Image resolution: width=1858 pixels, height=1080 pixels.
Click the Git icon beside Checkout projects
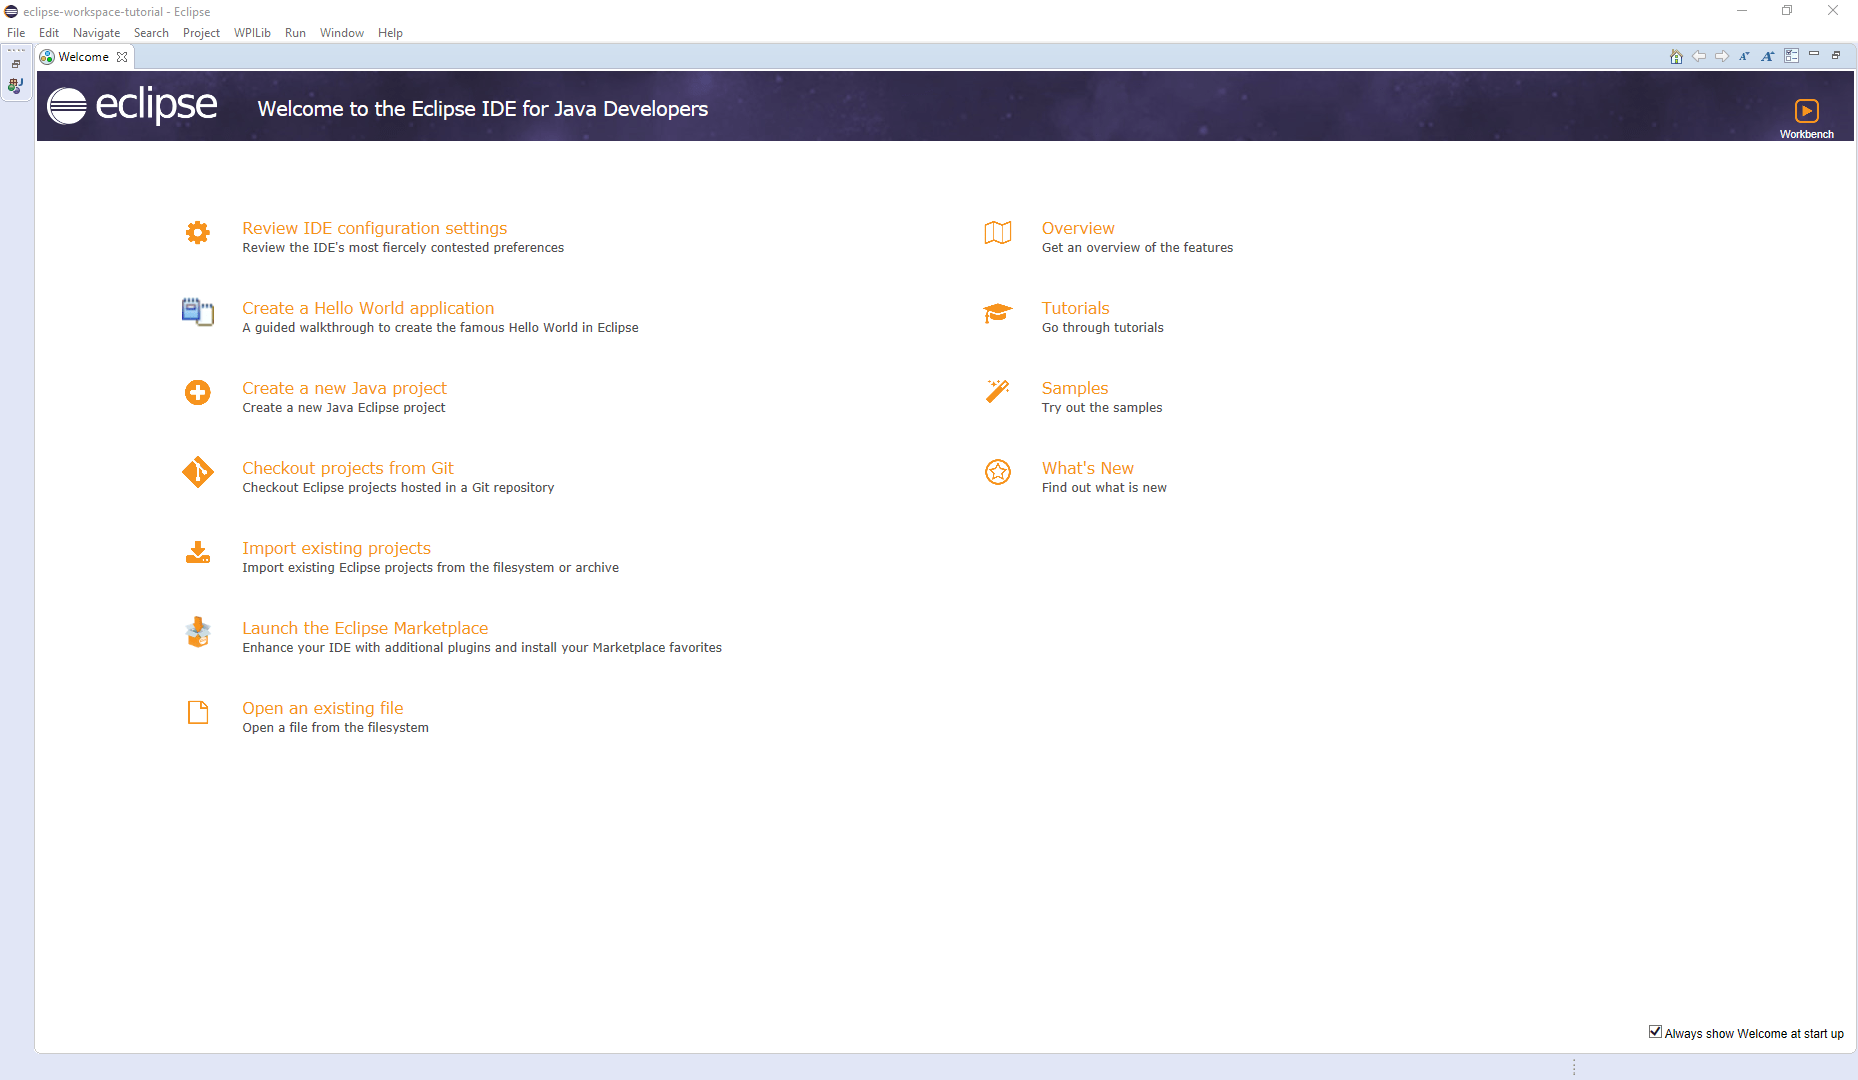(x=197, y=472)
